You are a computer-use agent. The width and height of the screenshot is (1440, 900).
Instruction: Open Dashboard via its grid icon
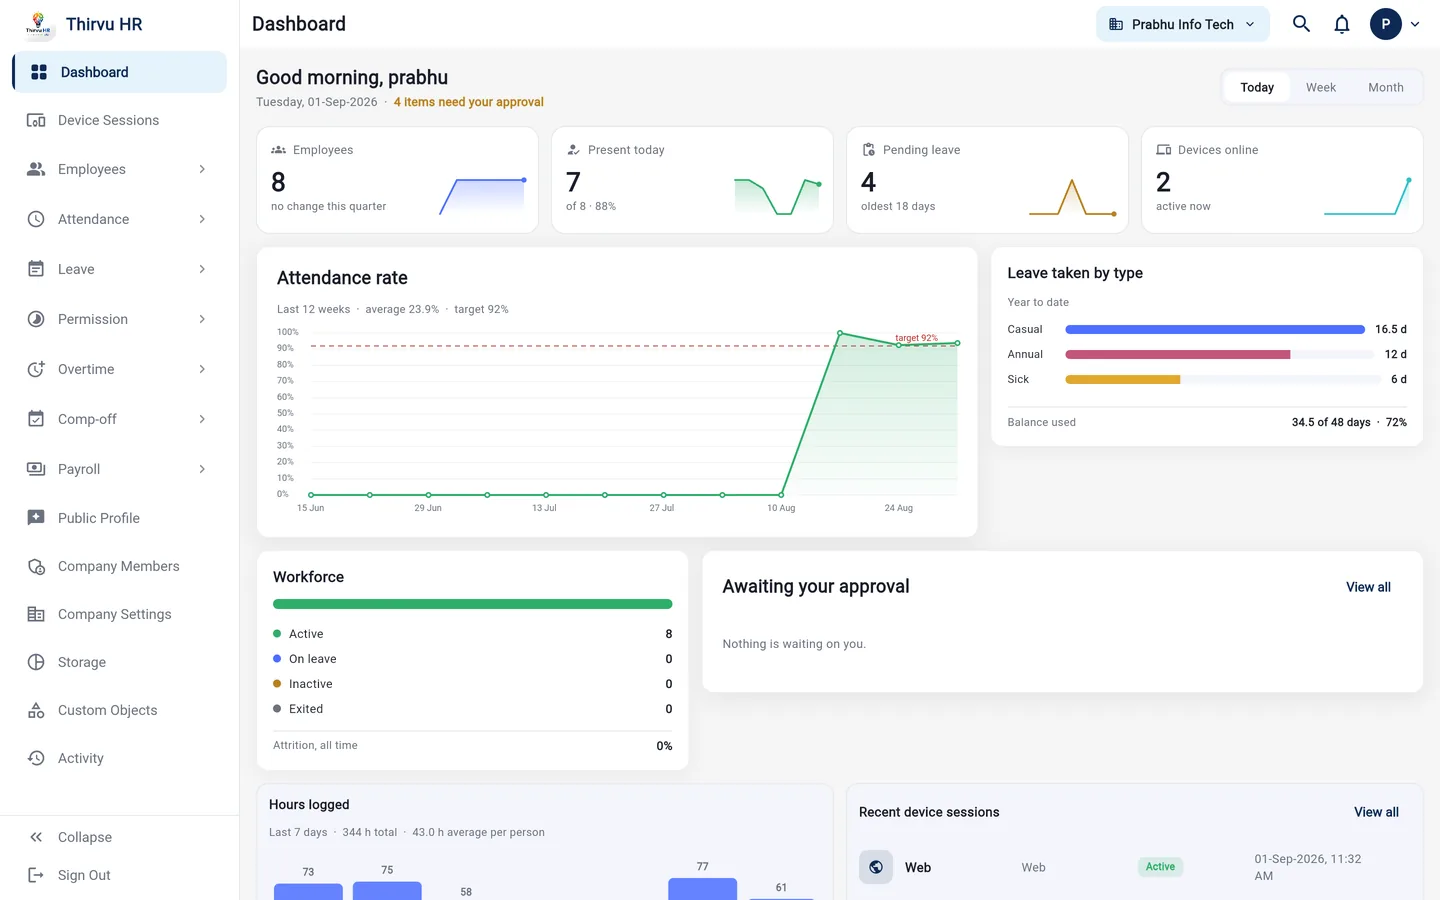point(39,72)
